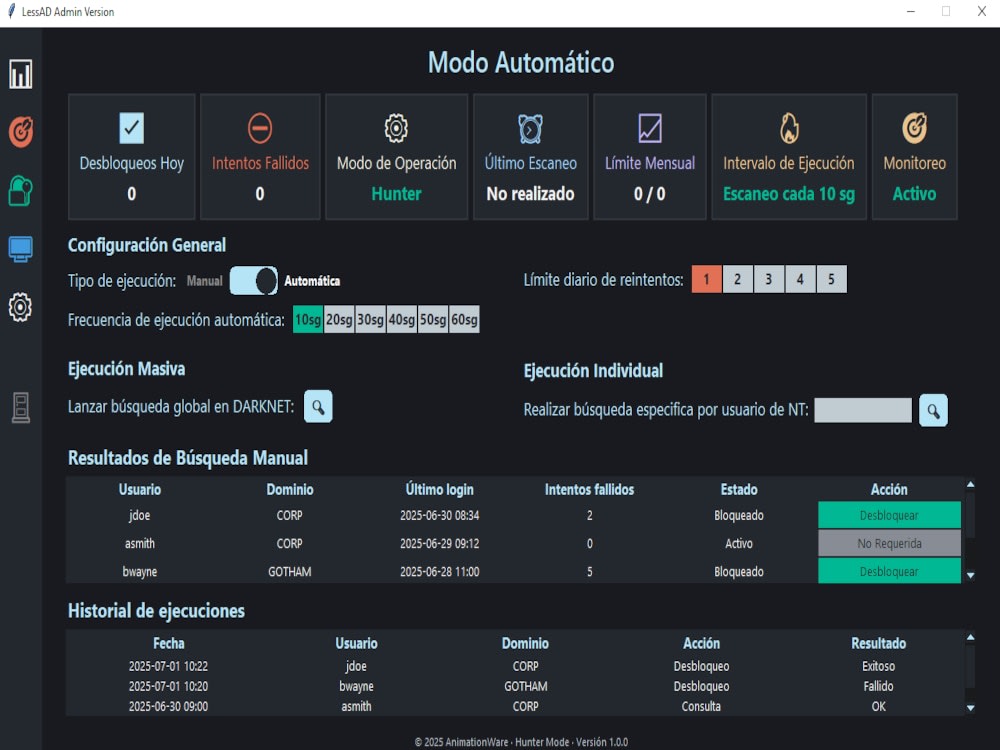This screenshot has width=1000, height=750.
Task: Click the Modo de Operación gear icon
Action: (396, 128)
